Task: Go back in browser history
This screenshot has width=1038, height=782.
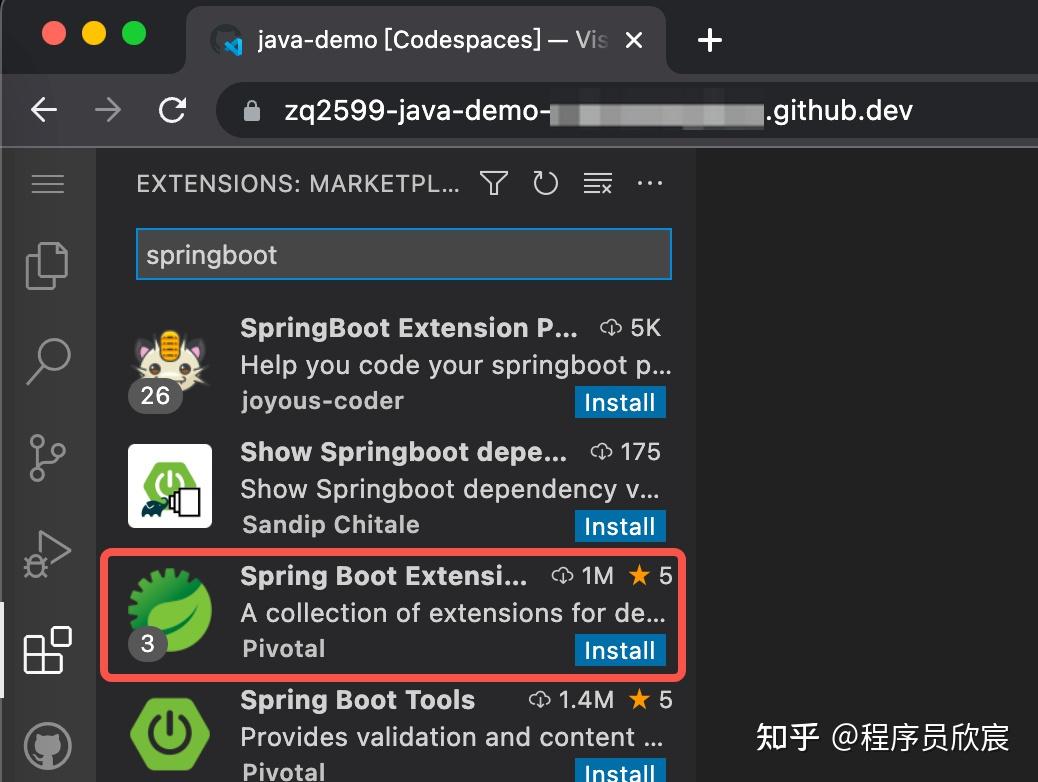Action: pos(44,109)
